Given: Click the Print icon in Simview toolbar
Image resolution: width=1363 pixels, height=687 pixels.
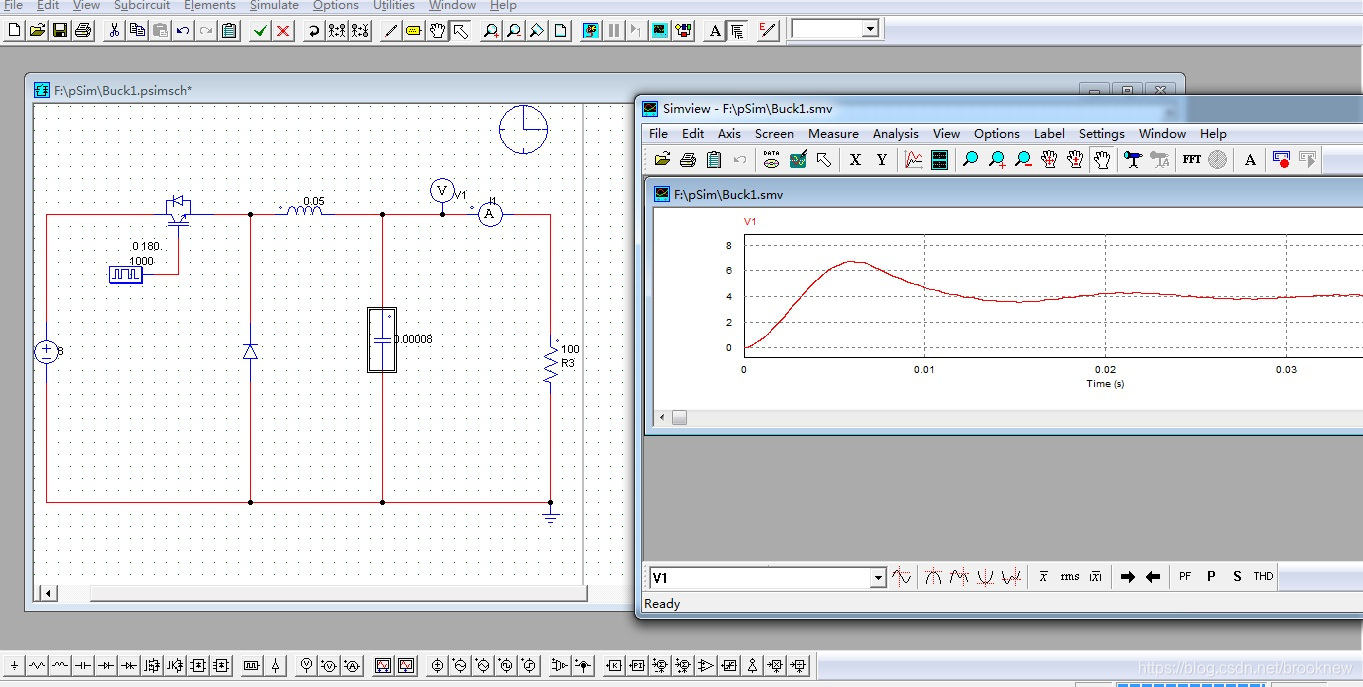Looking at the screenshot, I should point(688,159).
